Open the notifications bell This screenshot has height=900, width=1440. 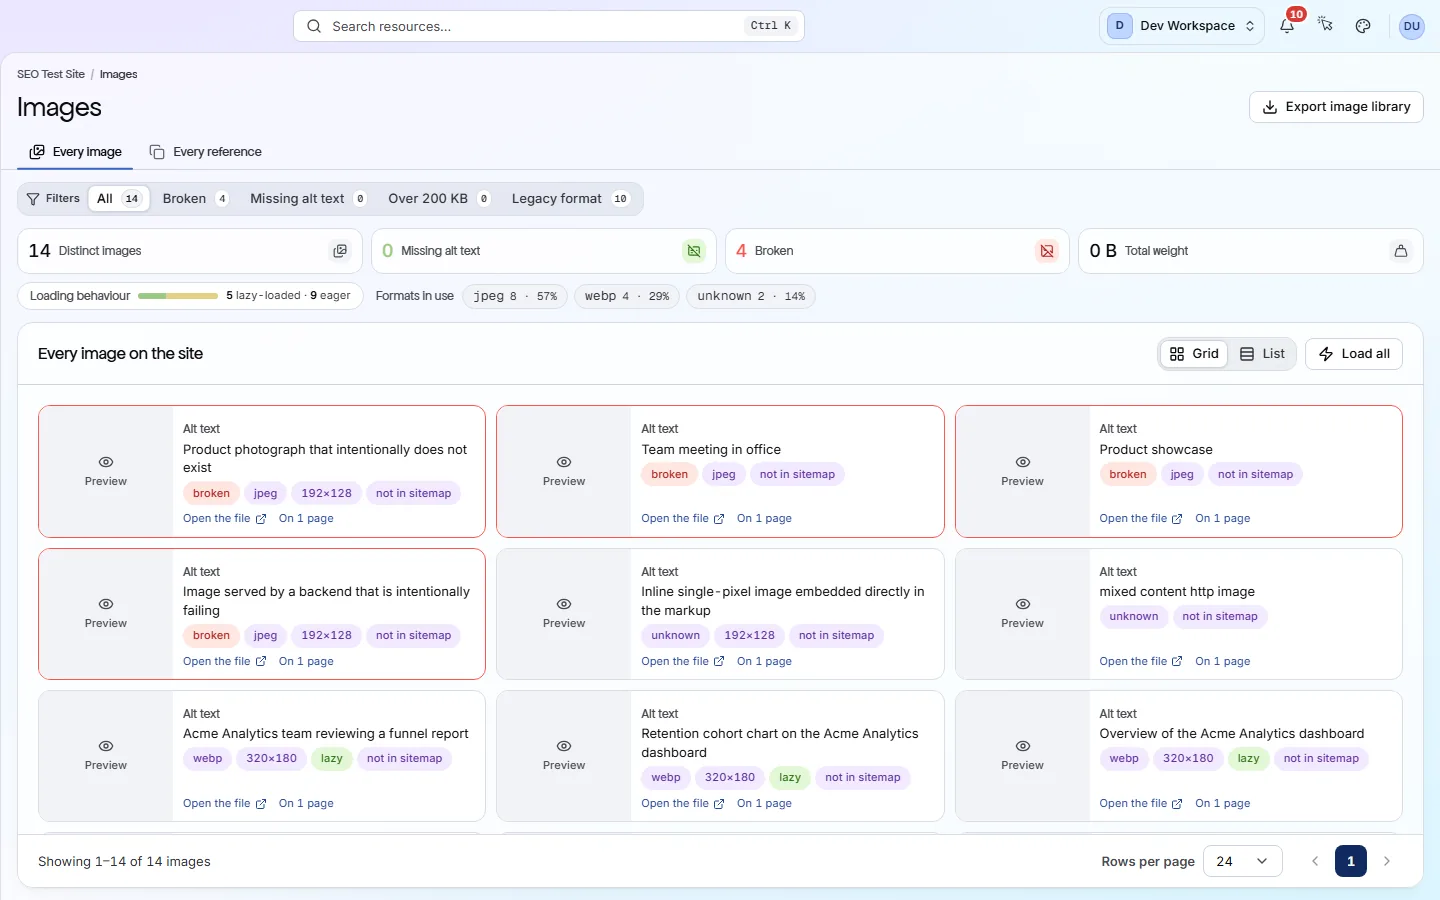pos(1287,26)
